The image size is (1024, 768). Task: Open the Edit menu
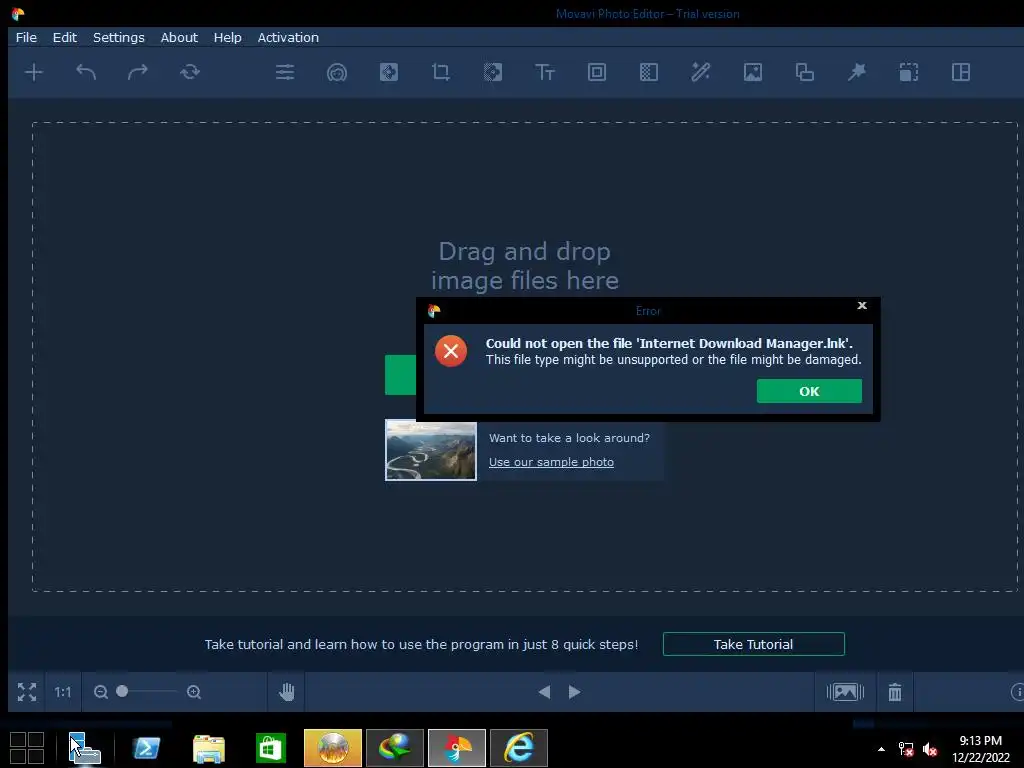click(65, 37)
